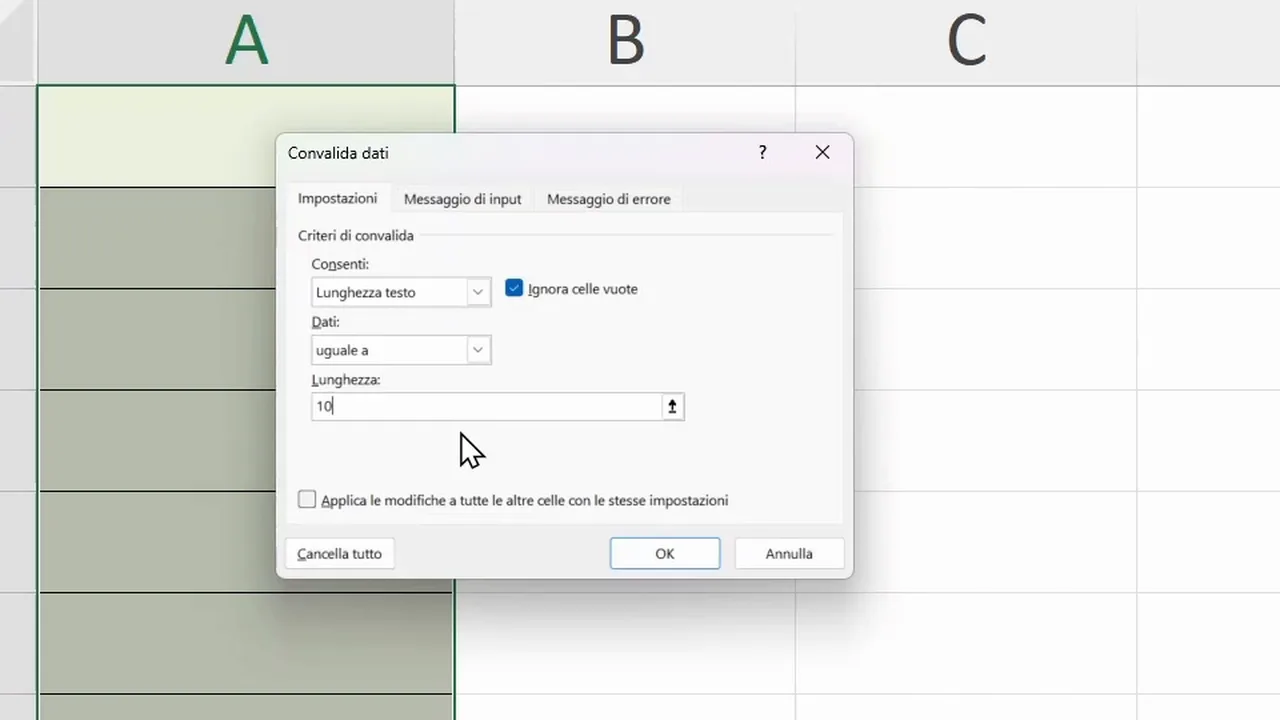Click the OK button

click(x=665, y=553)
